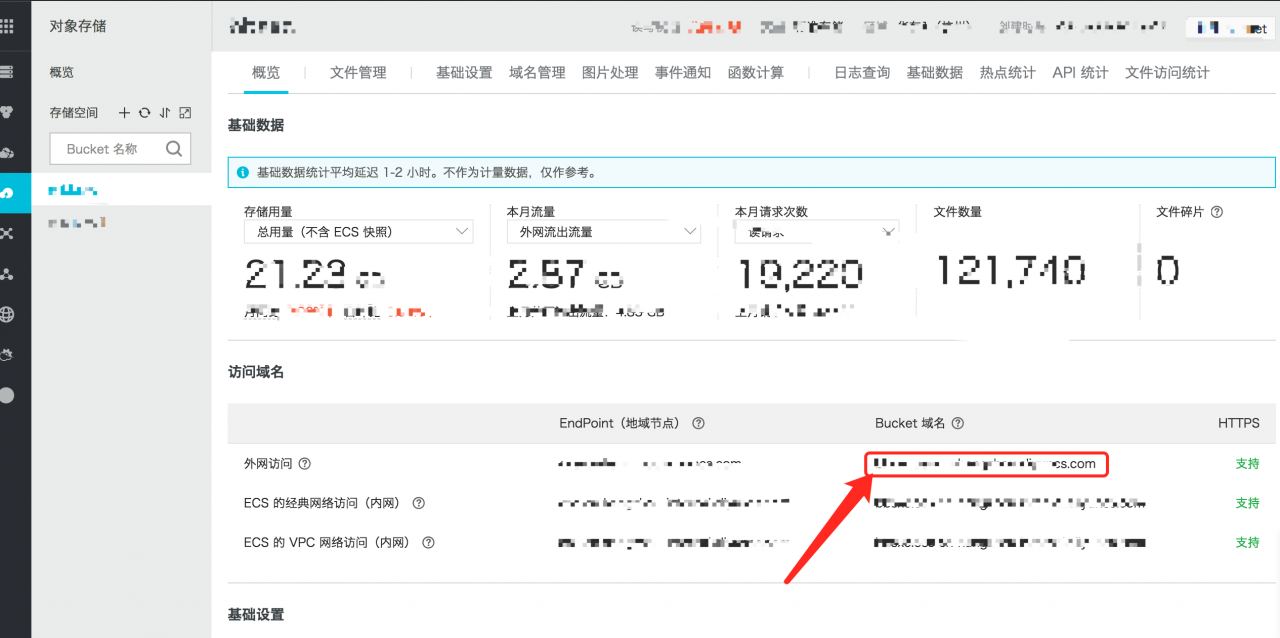Click the Bucket 名称 search input

[x=105, y=149]
